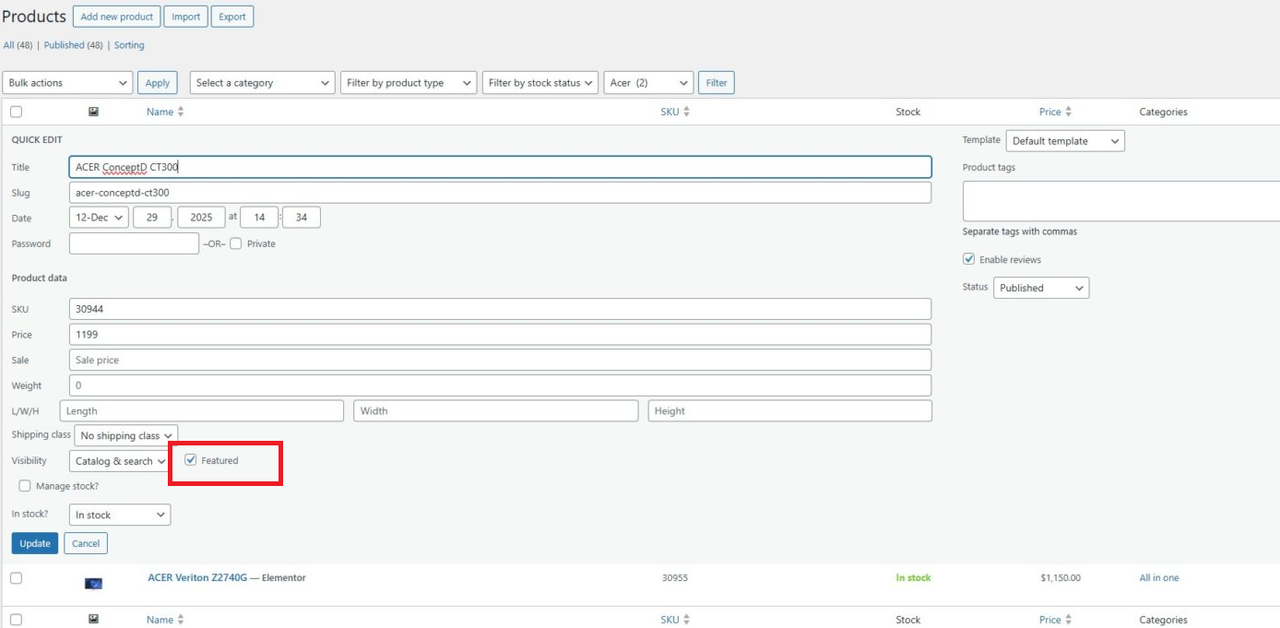Screen dimensions: 1280x628
Task: Click the Update button
Action: tap(35, 543)
